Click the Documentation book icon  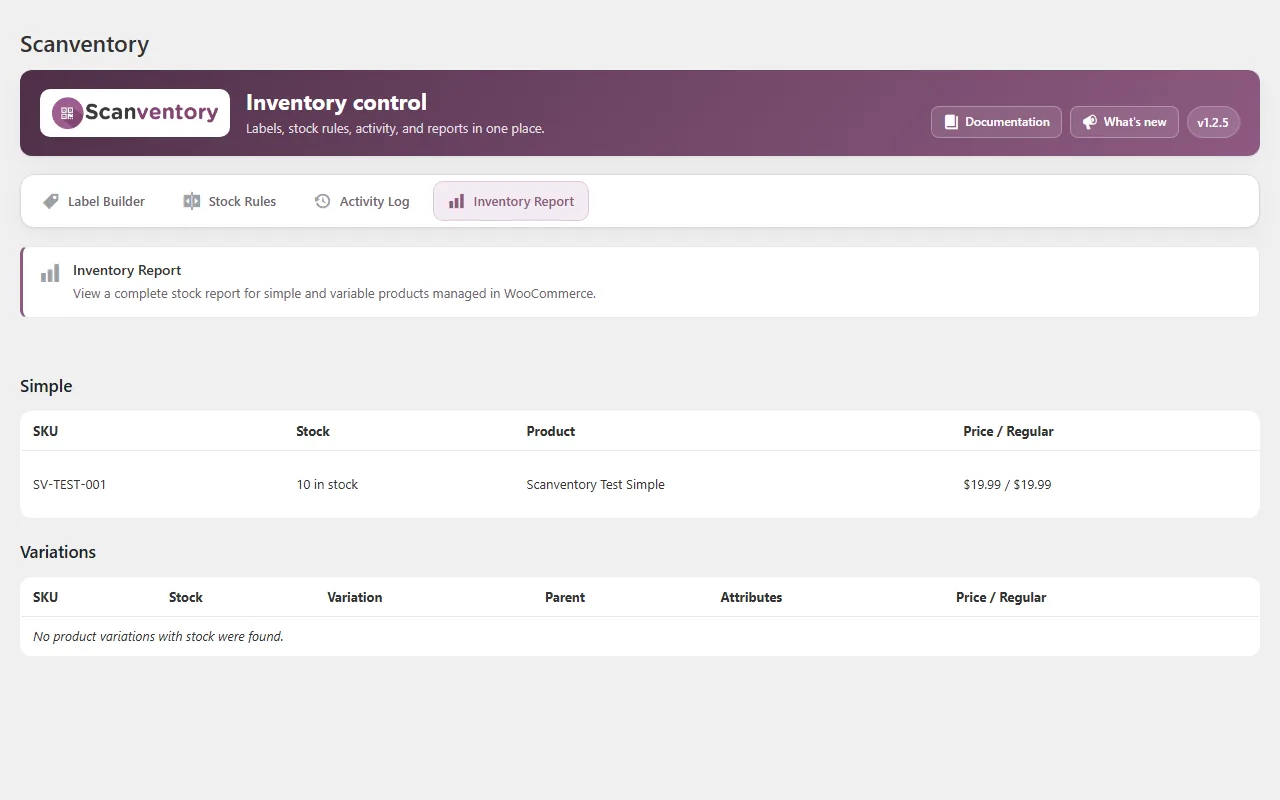coord(951,122)
